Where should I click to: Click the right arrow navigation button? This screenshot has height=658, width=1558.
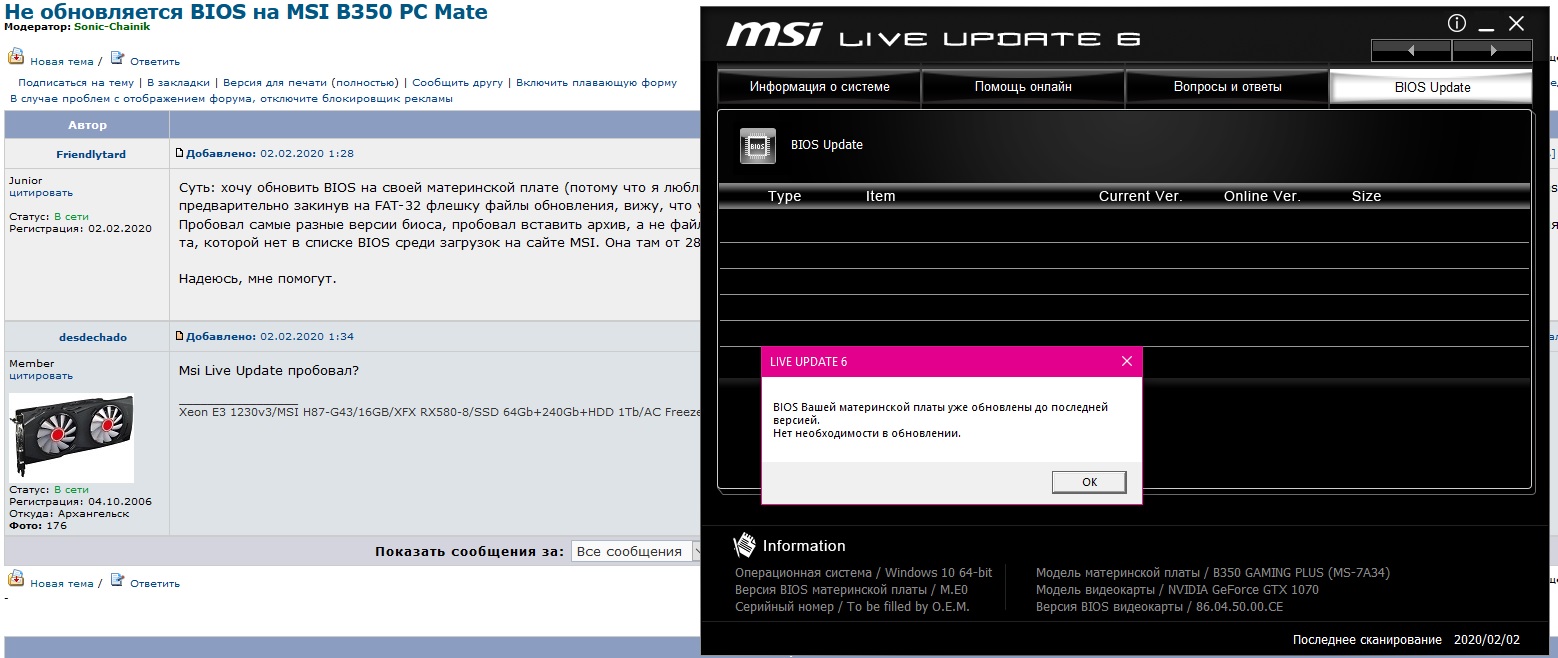[1492, 51]
